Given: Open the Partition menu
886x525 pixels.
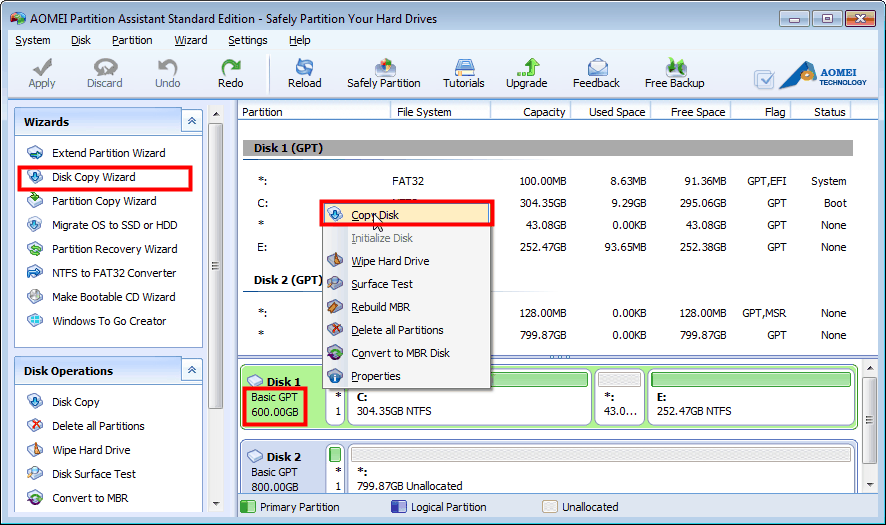Looking at the screenshot, I should 132,40.
